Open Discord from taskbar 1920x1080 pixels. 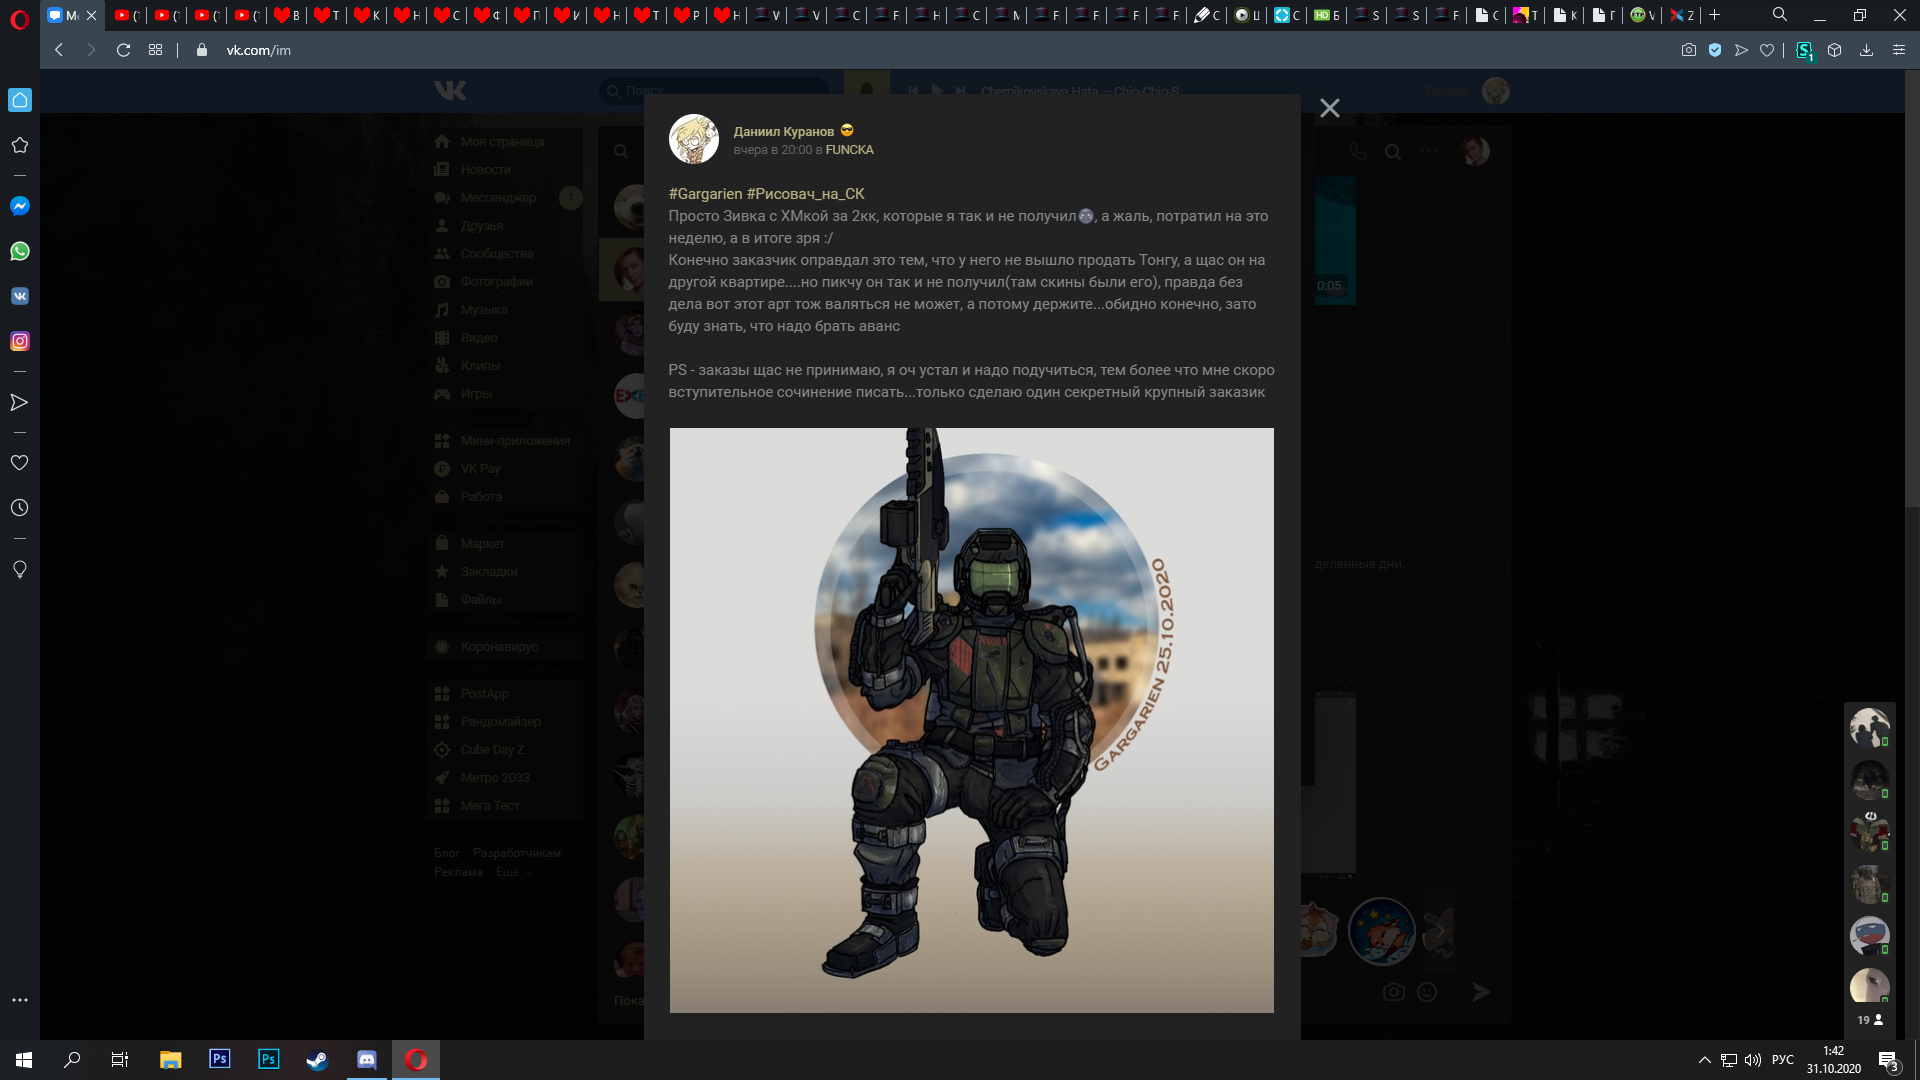367,1060
